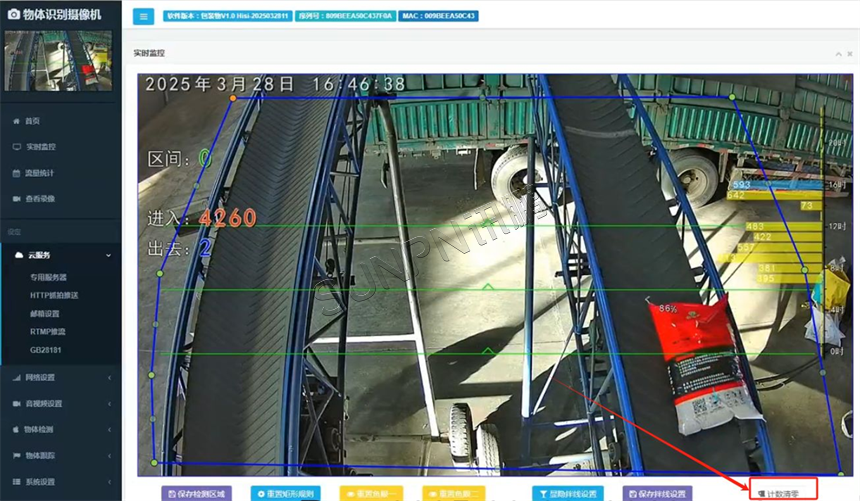Open 查看录像 recordings page
This screenshot has width=860, height=501.
pos(40,199)
